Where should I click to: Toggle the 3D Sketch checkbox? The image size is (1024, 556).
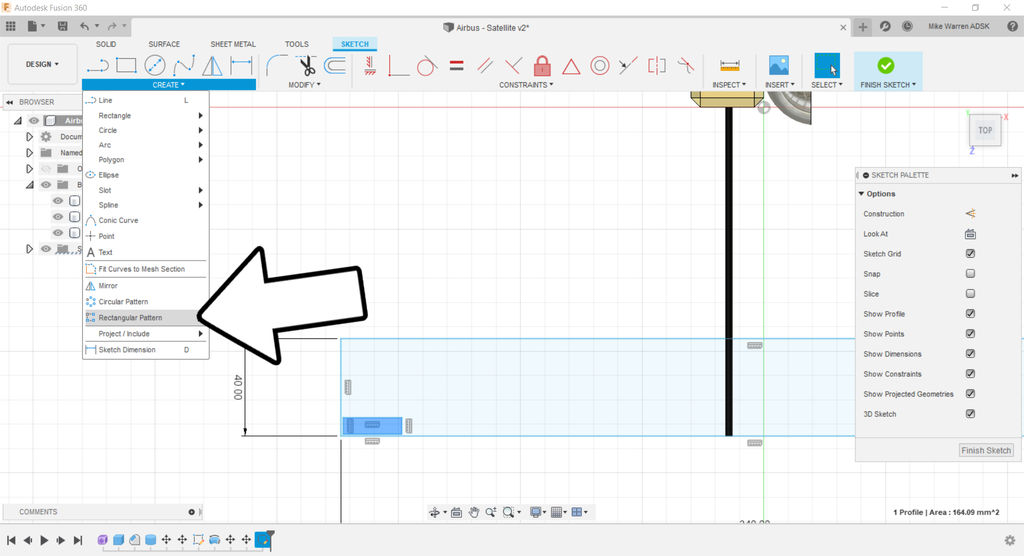point(970,414)
